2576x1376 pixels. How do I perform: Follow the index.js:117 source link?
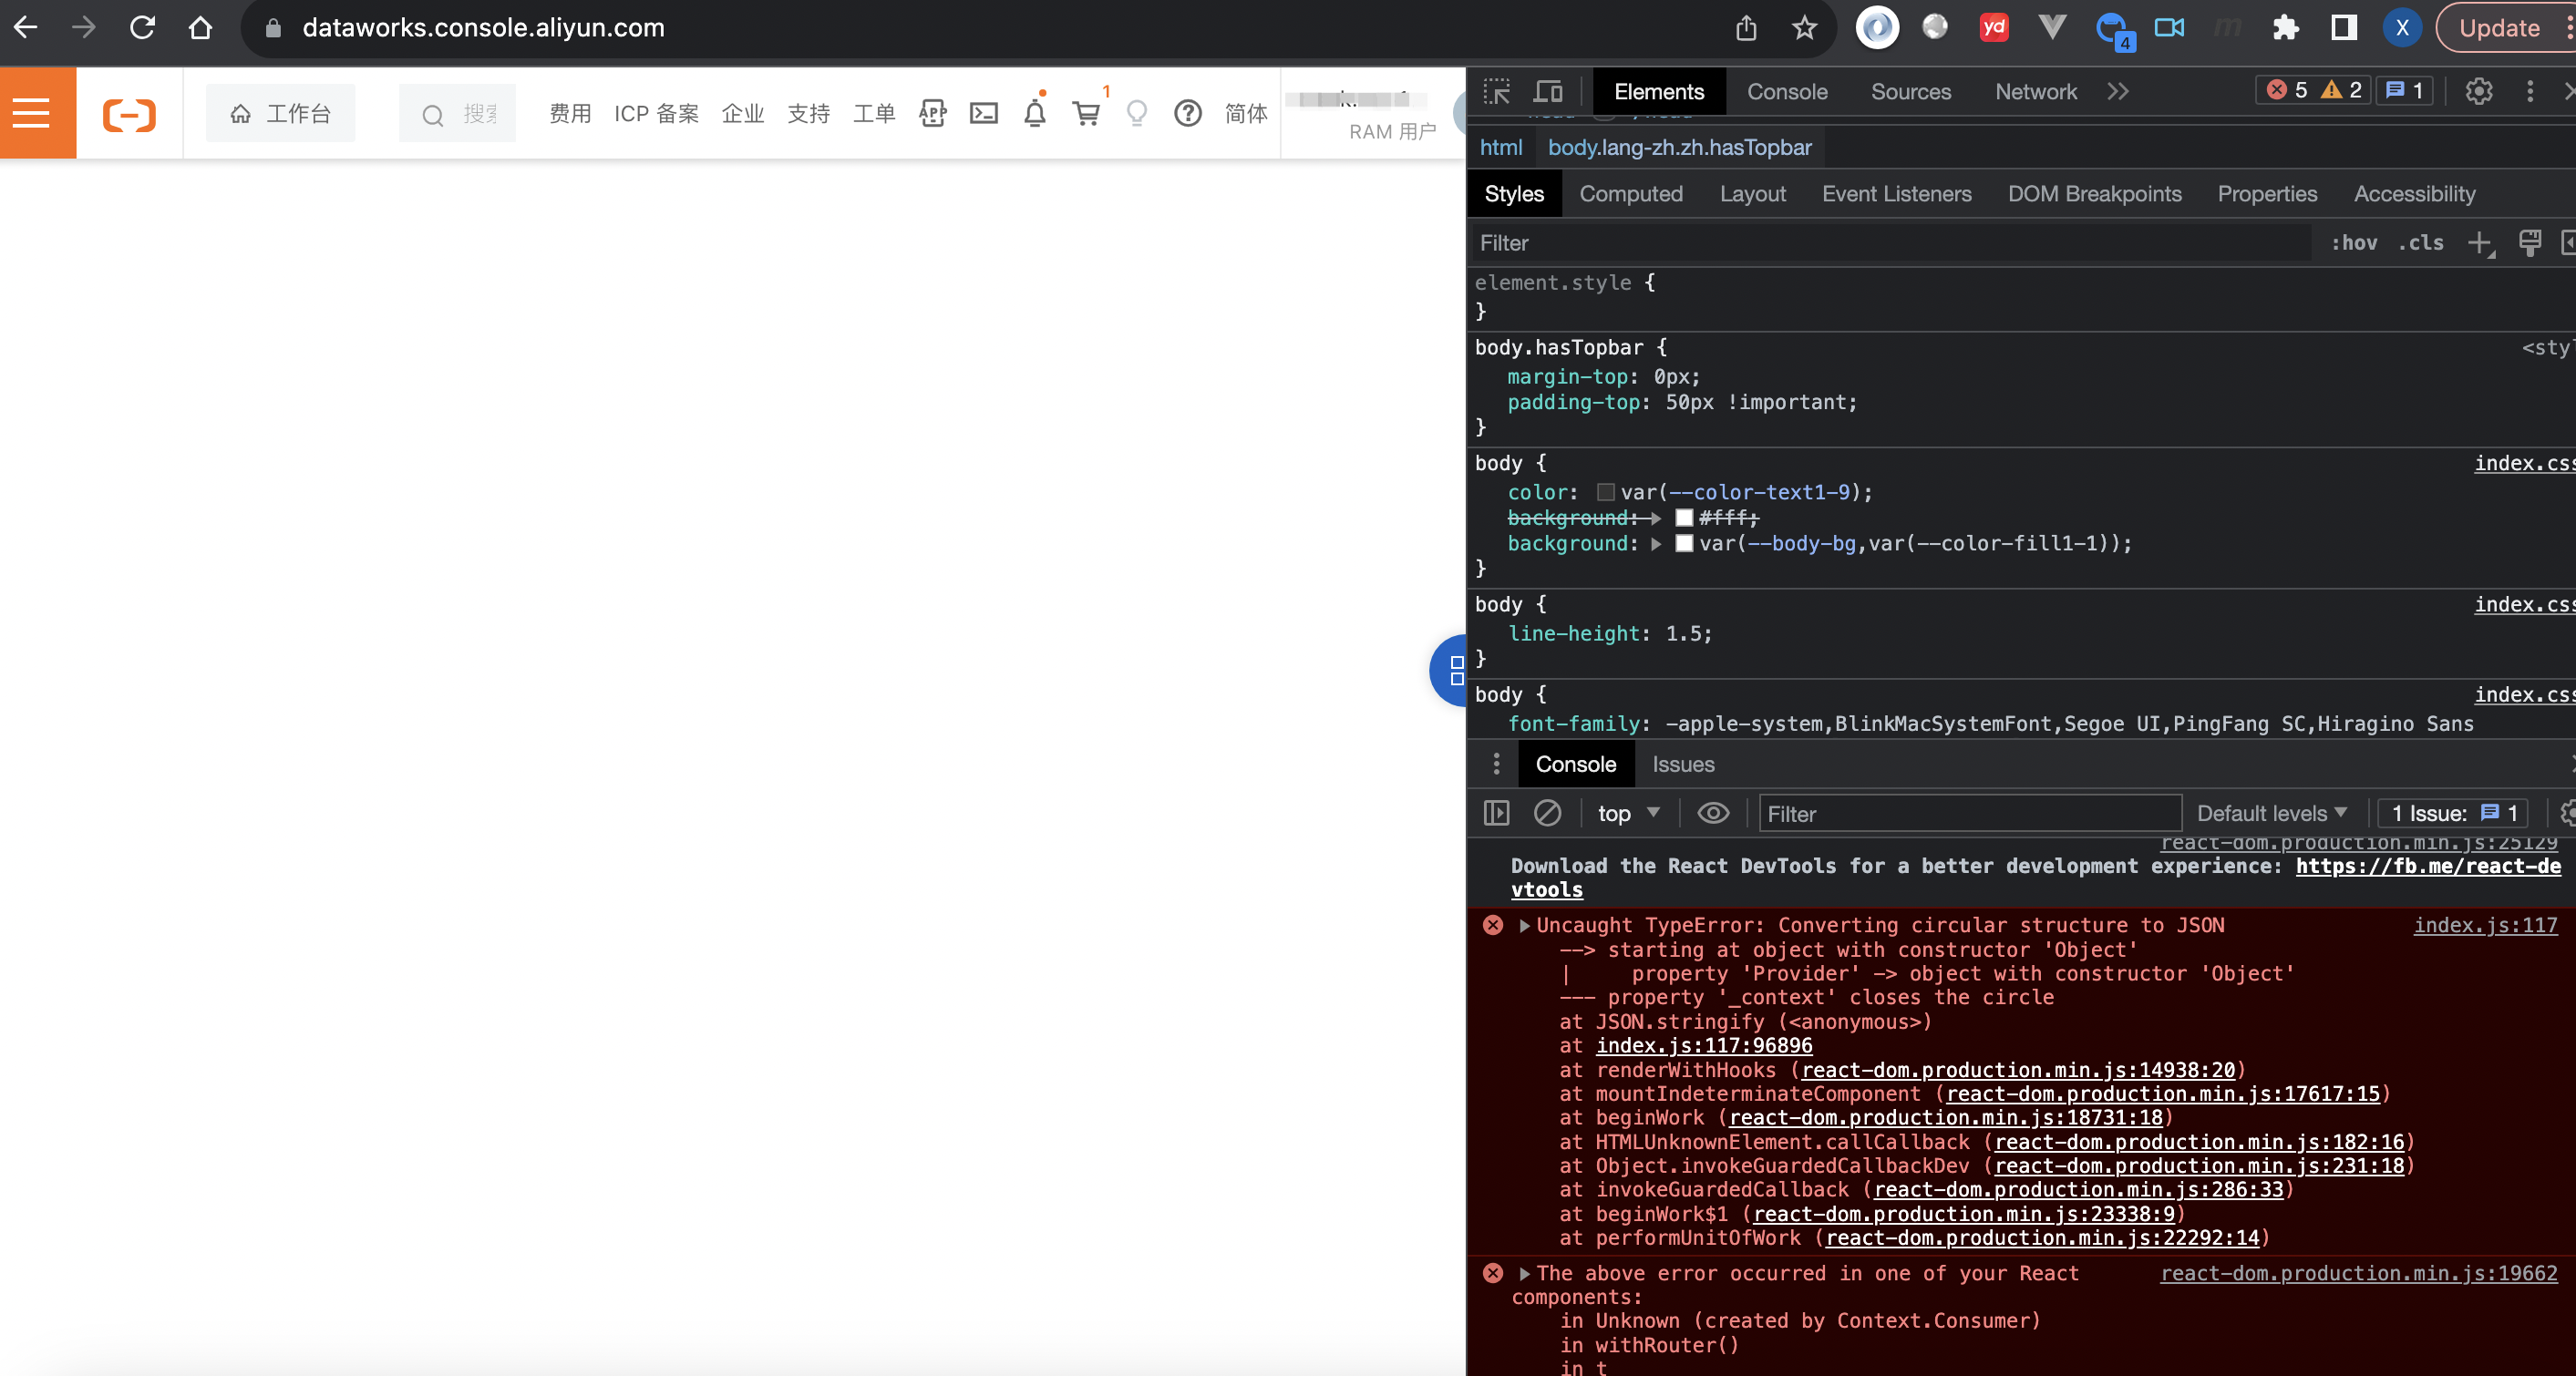(2485, 925)
